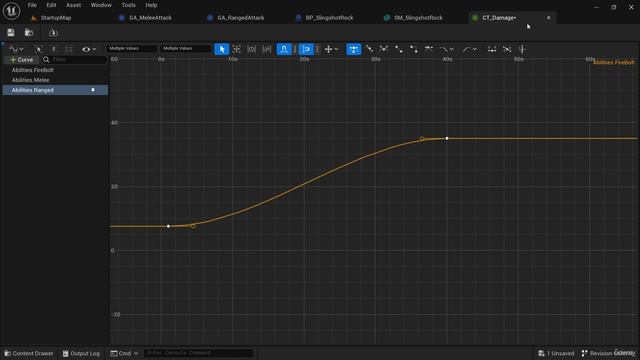Open the Help menu
640x360 pixels.
point(151,5)
